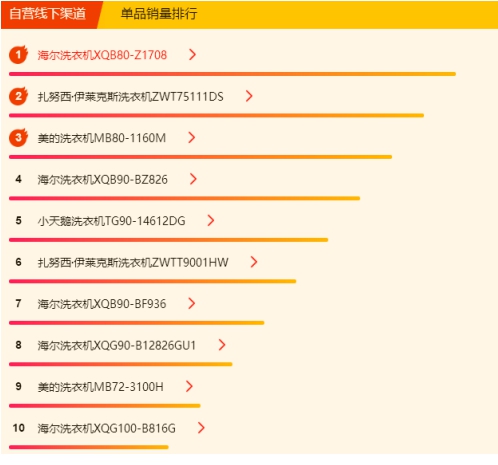This screenshot has height=465, width=498.
Task: Click arrow next to ZWT75111DS item
Action: click(249, 96)
